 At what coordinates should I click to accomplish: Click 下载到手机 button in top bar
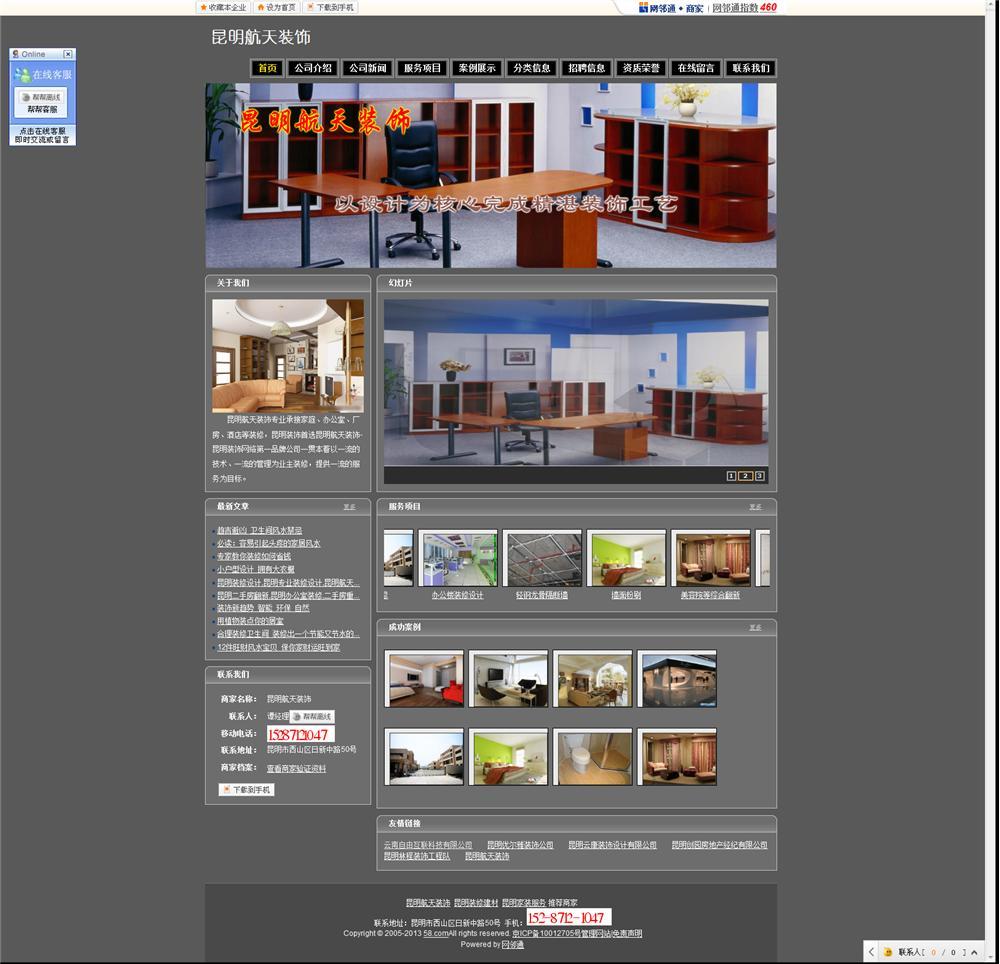[x=330, y=7]
